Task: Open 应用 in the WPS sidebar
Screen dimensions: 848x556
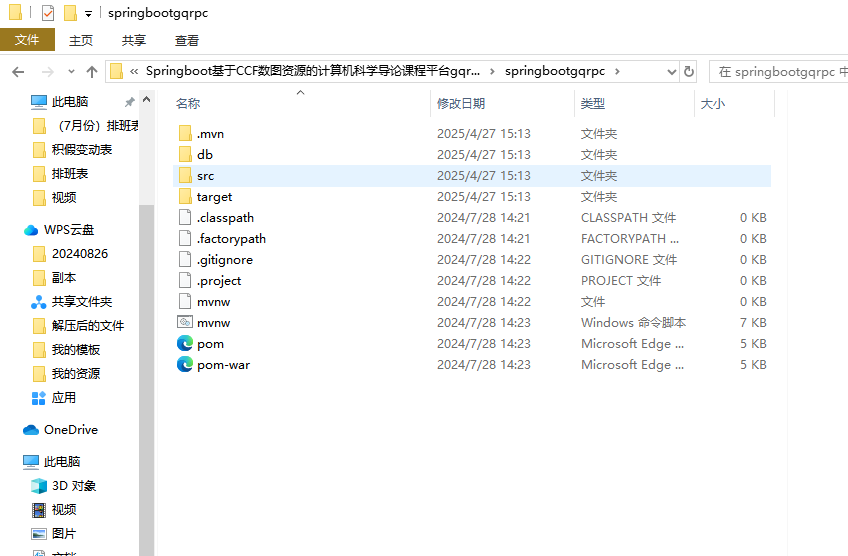Action: point(54,398)
